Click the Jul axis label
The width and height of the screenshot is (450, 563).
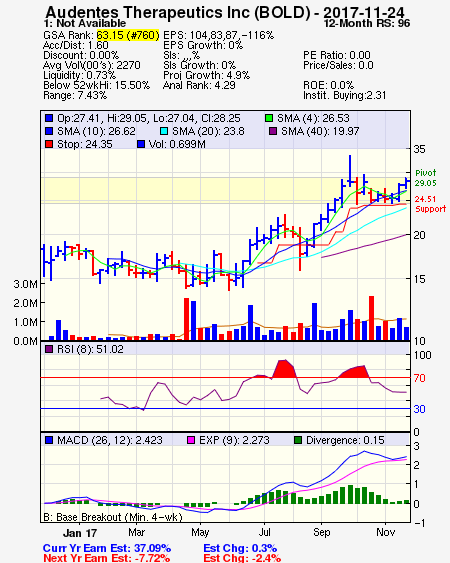tap(265, 532)
